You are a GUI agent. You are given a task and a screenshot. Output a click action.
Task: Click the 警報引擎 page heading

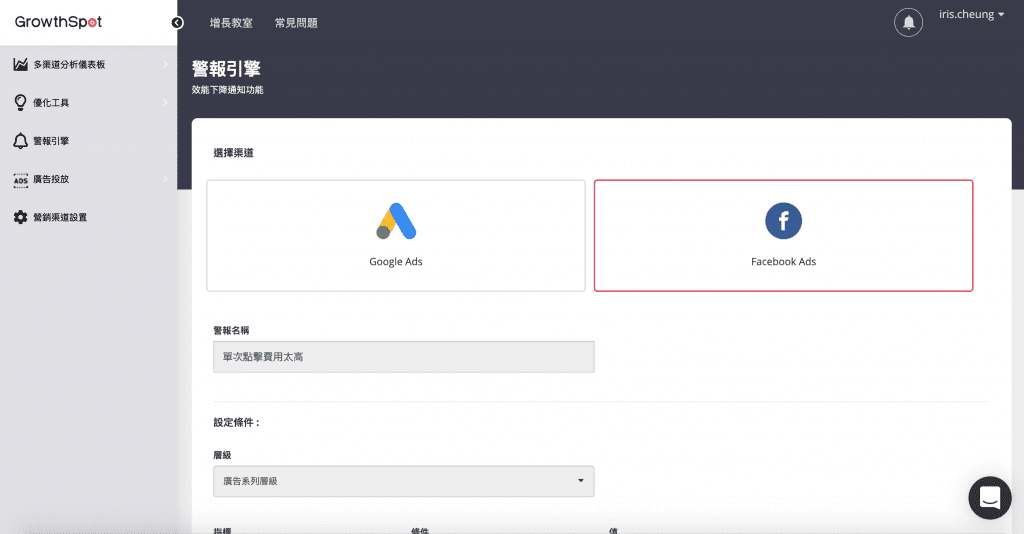[226, 69]
